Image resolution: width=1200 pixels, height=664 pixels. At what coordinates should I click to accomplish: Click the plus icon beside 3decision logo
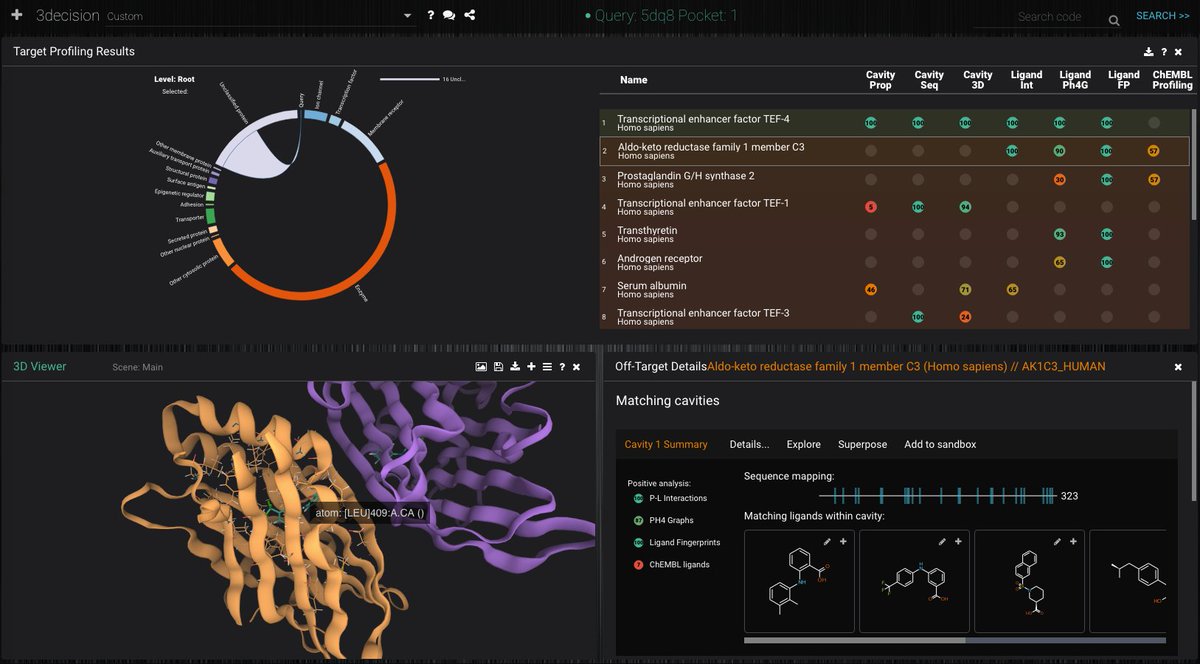(x=16, y=15)
